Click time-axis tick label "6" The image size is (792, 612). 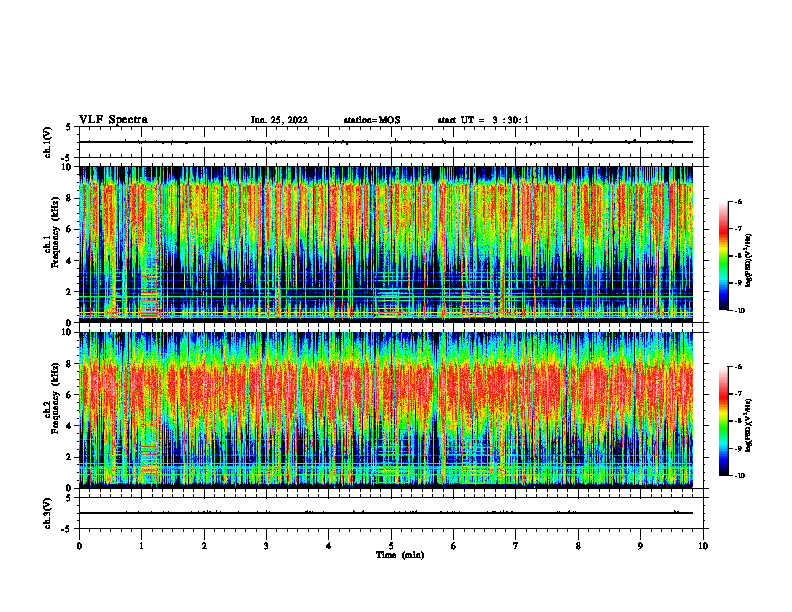[x=454, y=546]
